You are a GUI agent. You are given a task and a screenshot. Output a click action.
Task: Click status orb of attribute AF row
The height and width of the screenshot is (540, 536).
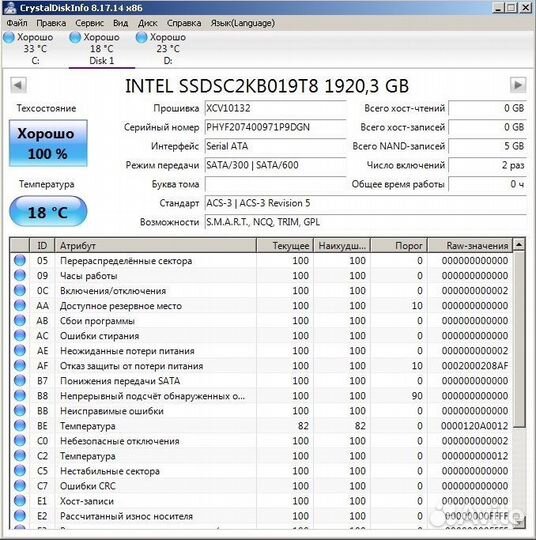point(20,365)
